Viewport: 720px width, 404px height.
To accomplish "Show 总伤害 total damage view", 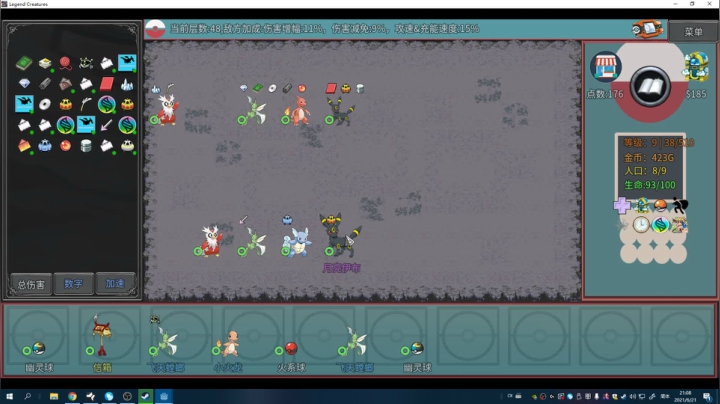I will coord(31,284).
